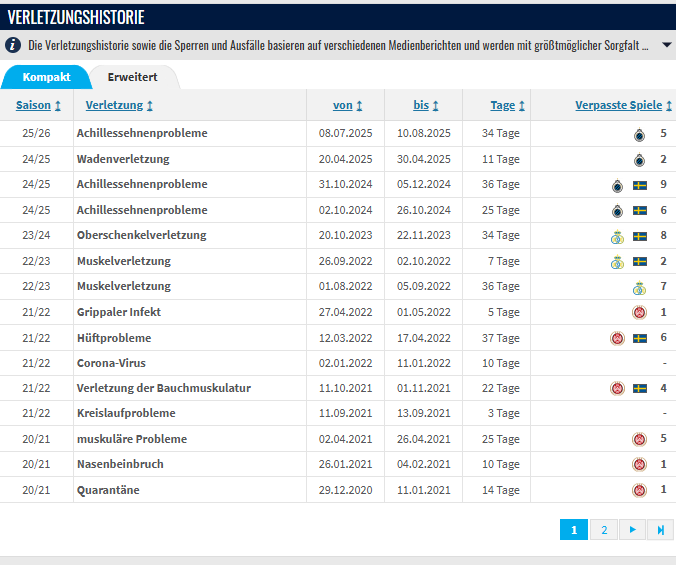Screen dimensions: 676x565
Task: Click club crest in Wadenverletzung row
Action: (x=639, y=160)
